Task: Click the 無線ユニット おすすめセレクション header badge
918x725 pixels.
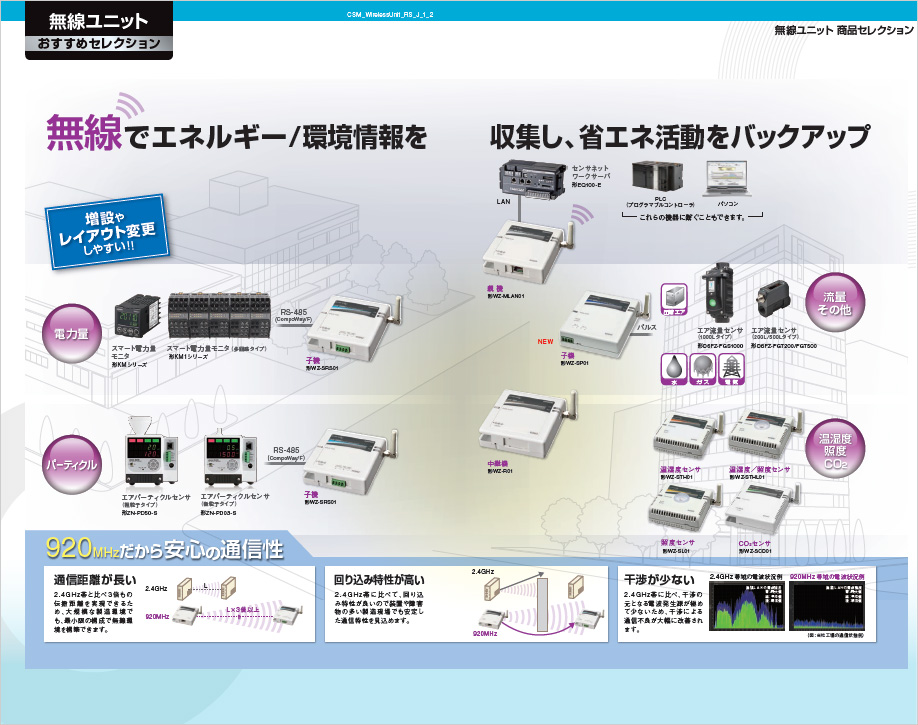Action: 99,30
